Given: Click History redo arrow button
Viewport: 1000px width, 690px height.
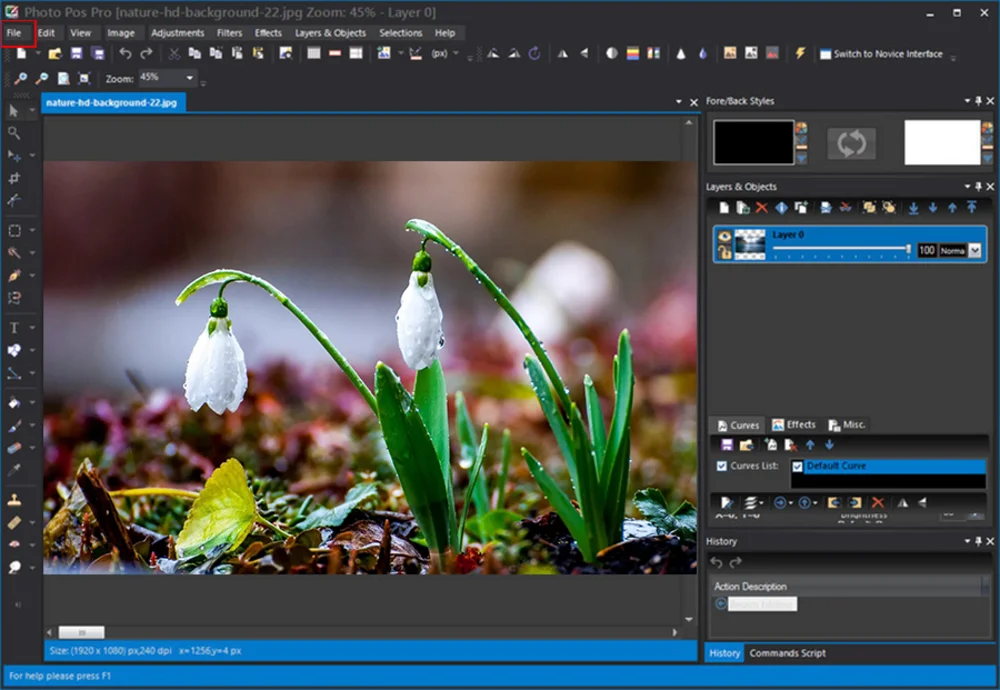Looking at the screenshot, I should (x=735, y=562).
